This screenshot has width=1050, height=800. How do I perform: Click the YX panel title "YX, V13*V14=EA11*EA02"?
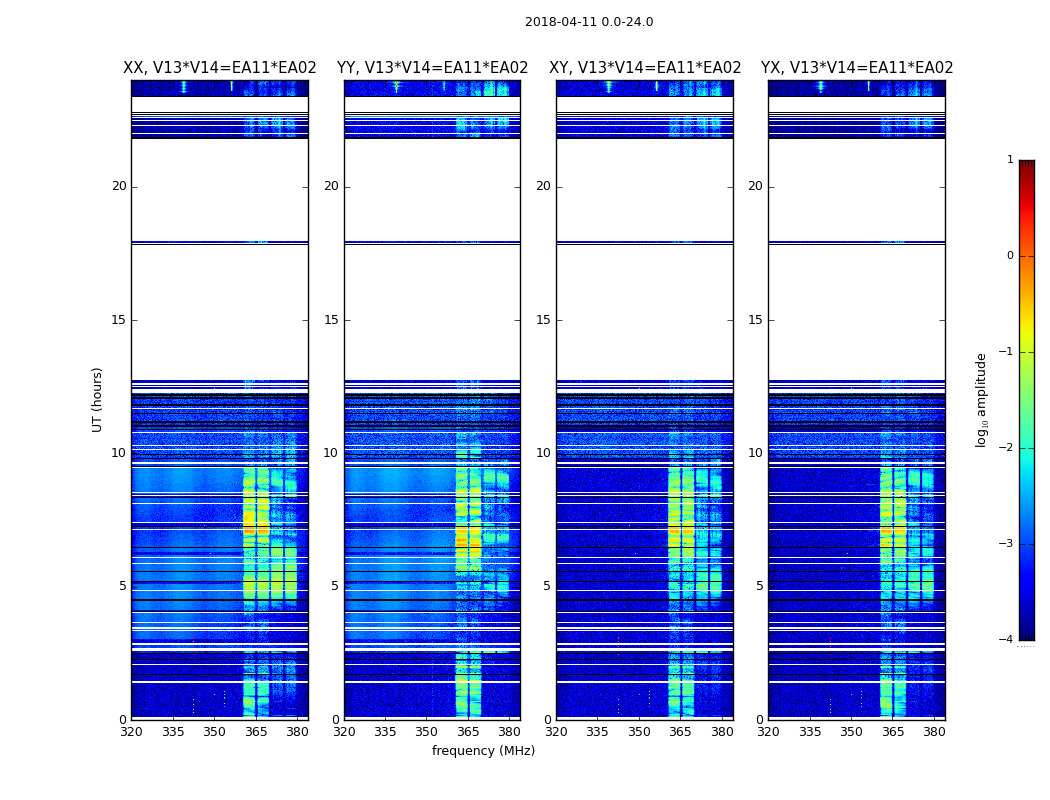(856, 68)
